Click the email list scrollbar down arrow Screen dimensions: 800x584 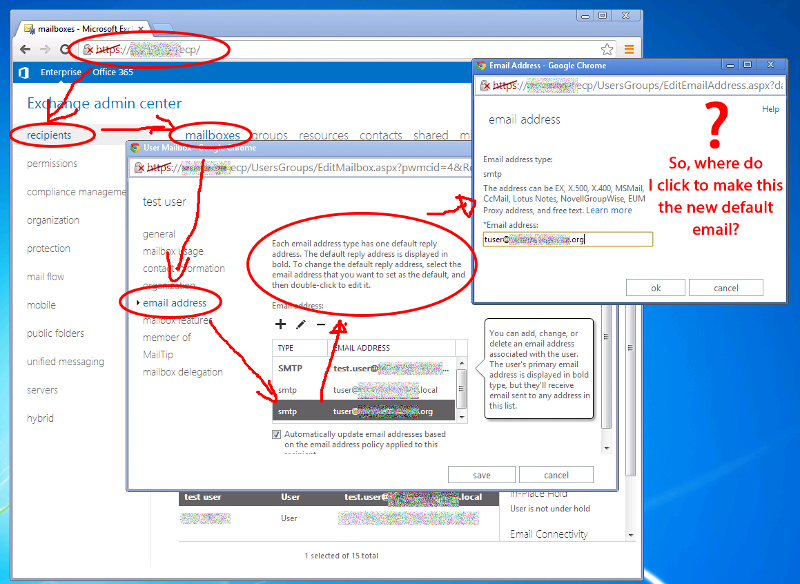coord(461,417)
